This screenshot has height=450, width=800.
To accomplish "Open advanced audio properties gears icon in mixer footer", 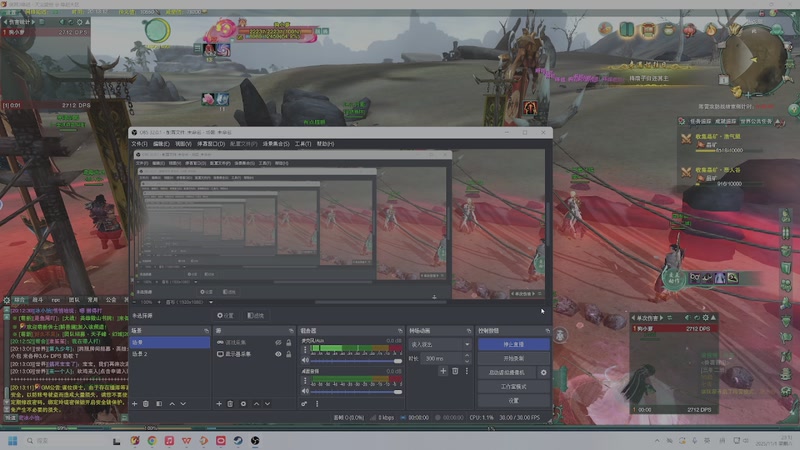I will tap(304, 404).
